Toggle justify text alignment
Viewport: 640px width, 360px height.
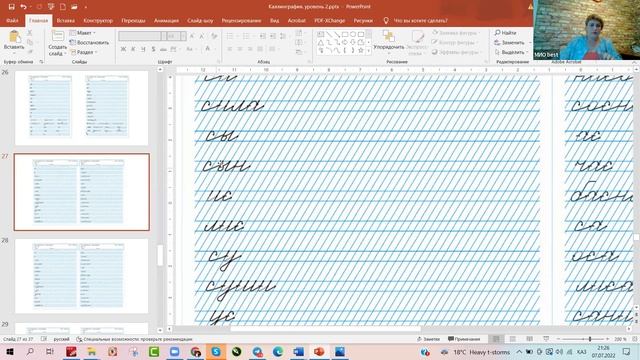pyautogui.click(x=260, y=49)
